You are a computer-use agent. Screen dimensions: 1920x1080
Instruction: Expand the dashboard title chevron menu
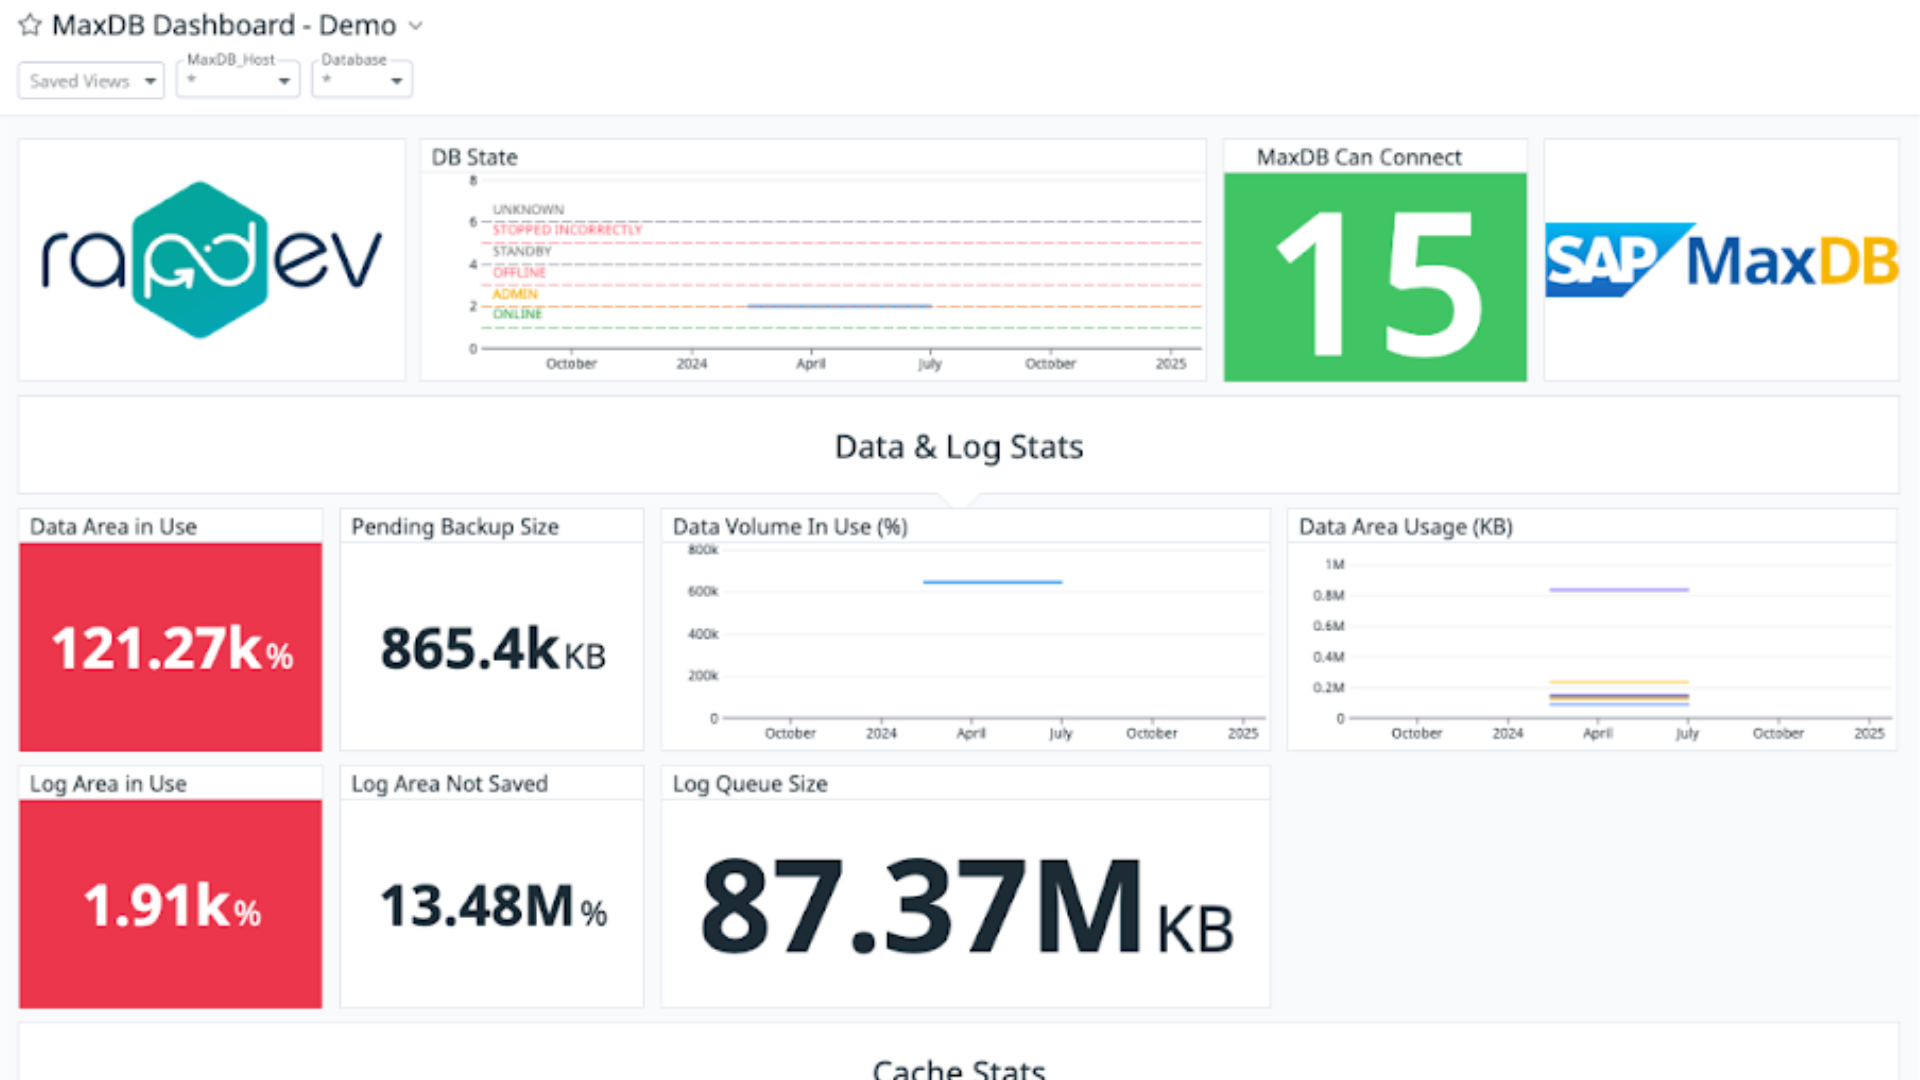click(x=416, y=26)
